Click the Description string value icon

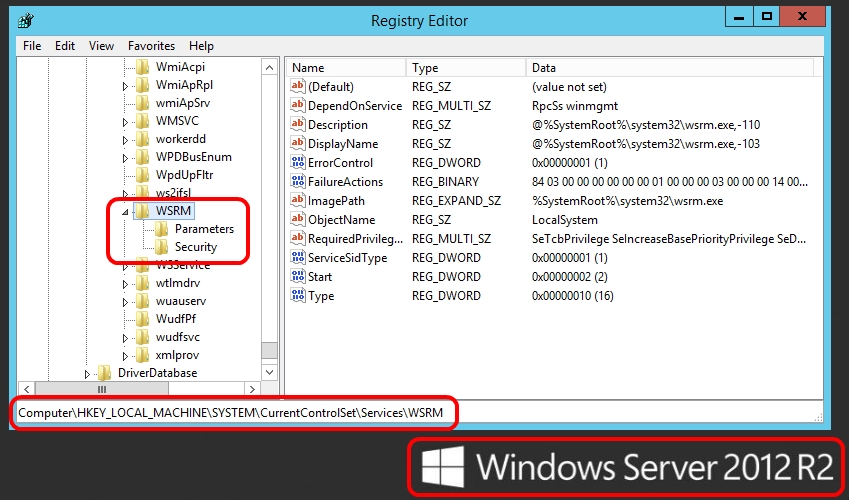(298, 124)
